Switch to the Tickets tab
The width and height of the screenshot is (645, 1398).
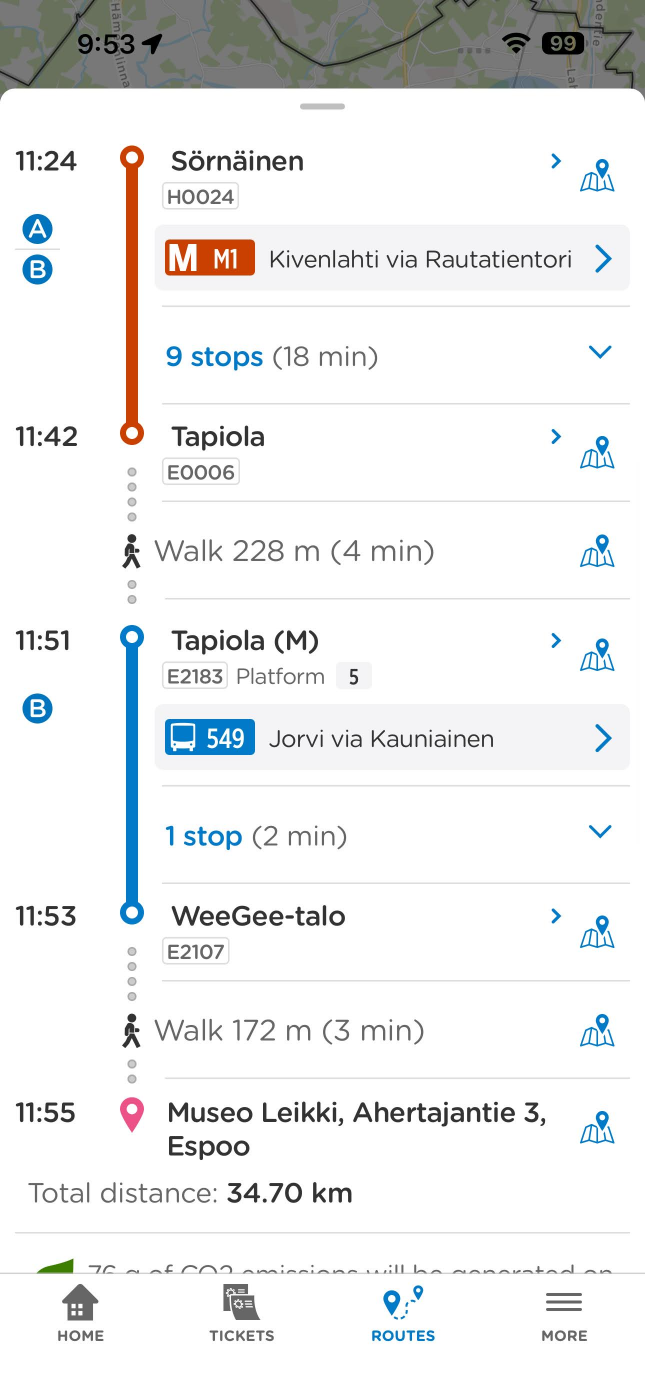(241, 1314)
